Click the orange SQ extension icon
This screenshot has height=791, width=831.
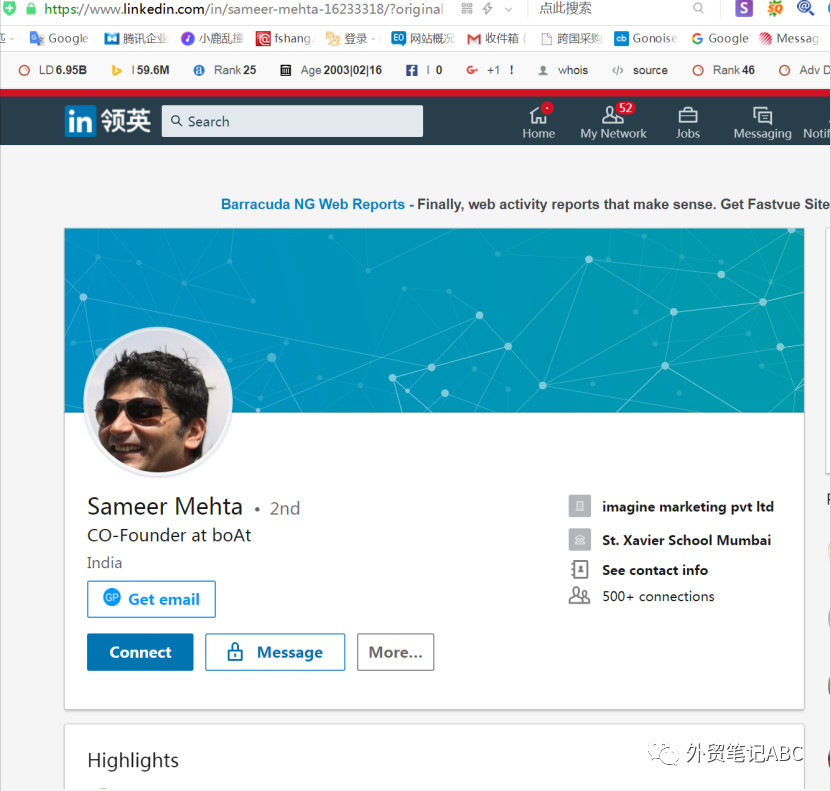pyautogui.click(x=775, y=8)
